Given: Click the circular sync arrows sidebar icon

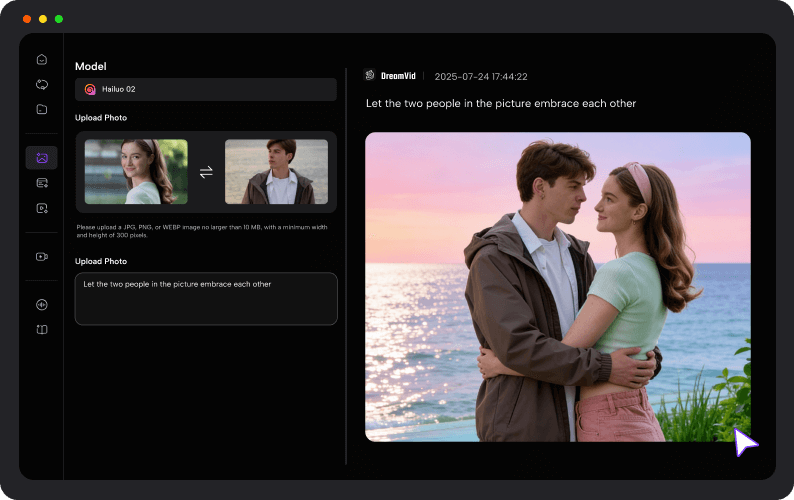Looking at the screenshot, I should (41, 85).
